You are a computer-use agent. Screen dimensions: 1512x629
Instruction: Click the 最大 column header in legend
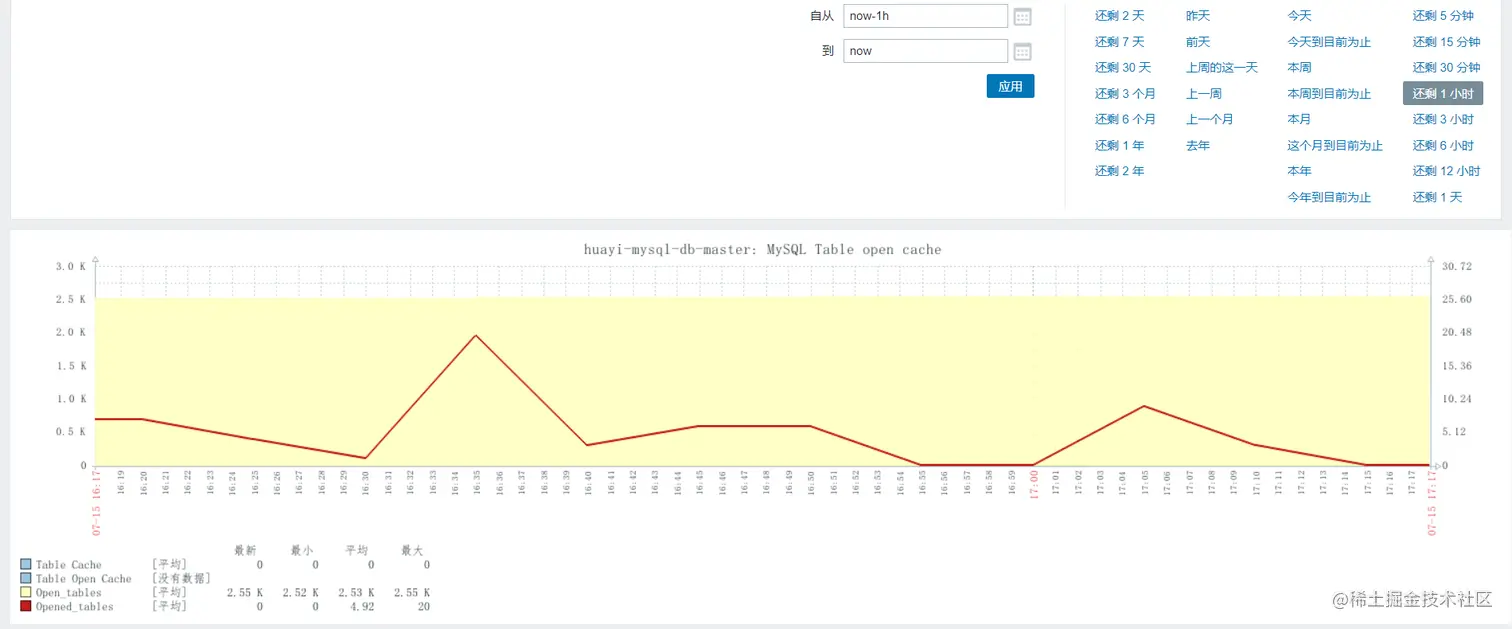(x=413, y=550)
